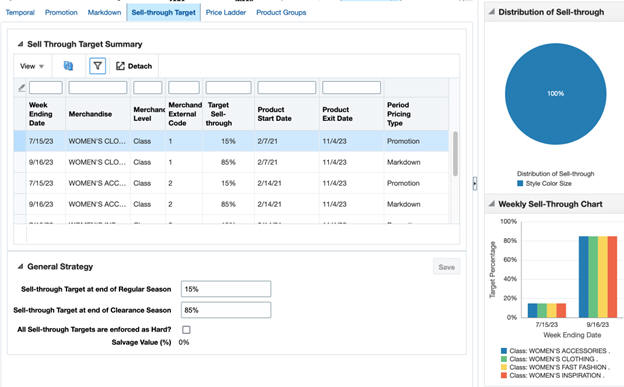Screen dimensions: 624x387
Task: Click the Merchandise Level filter field
Action: [148, 87]
